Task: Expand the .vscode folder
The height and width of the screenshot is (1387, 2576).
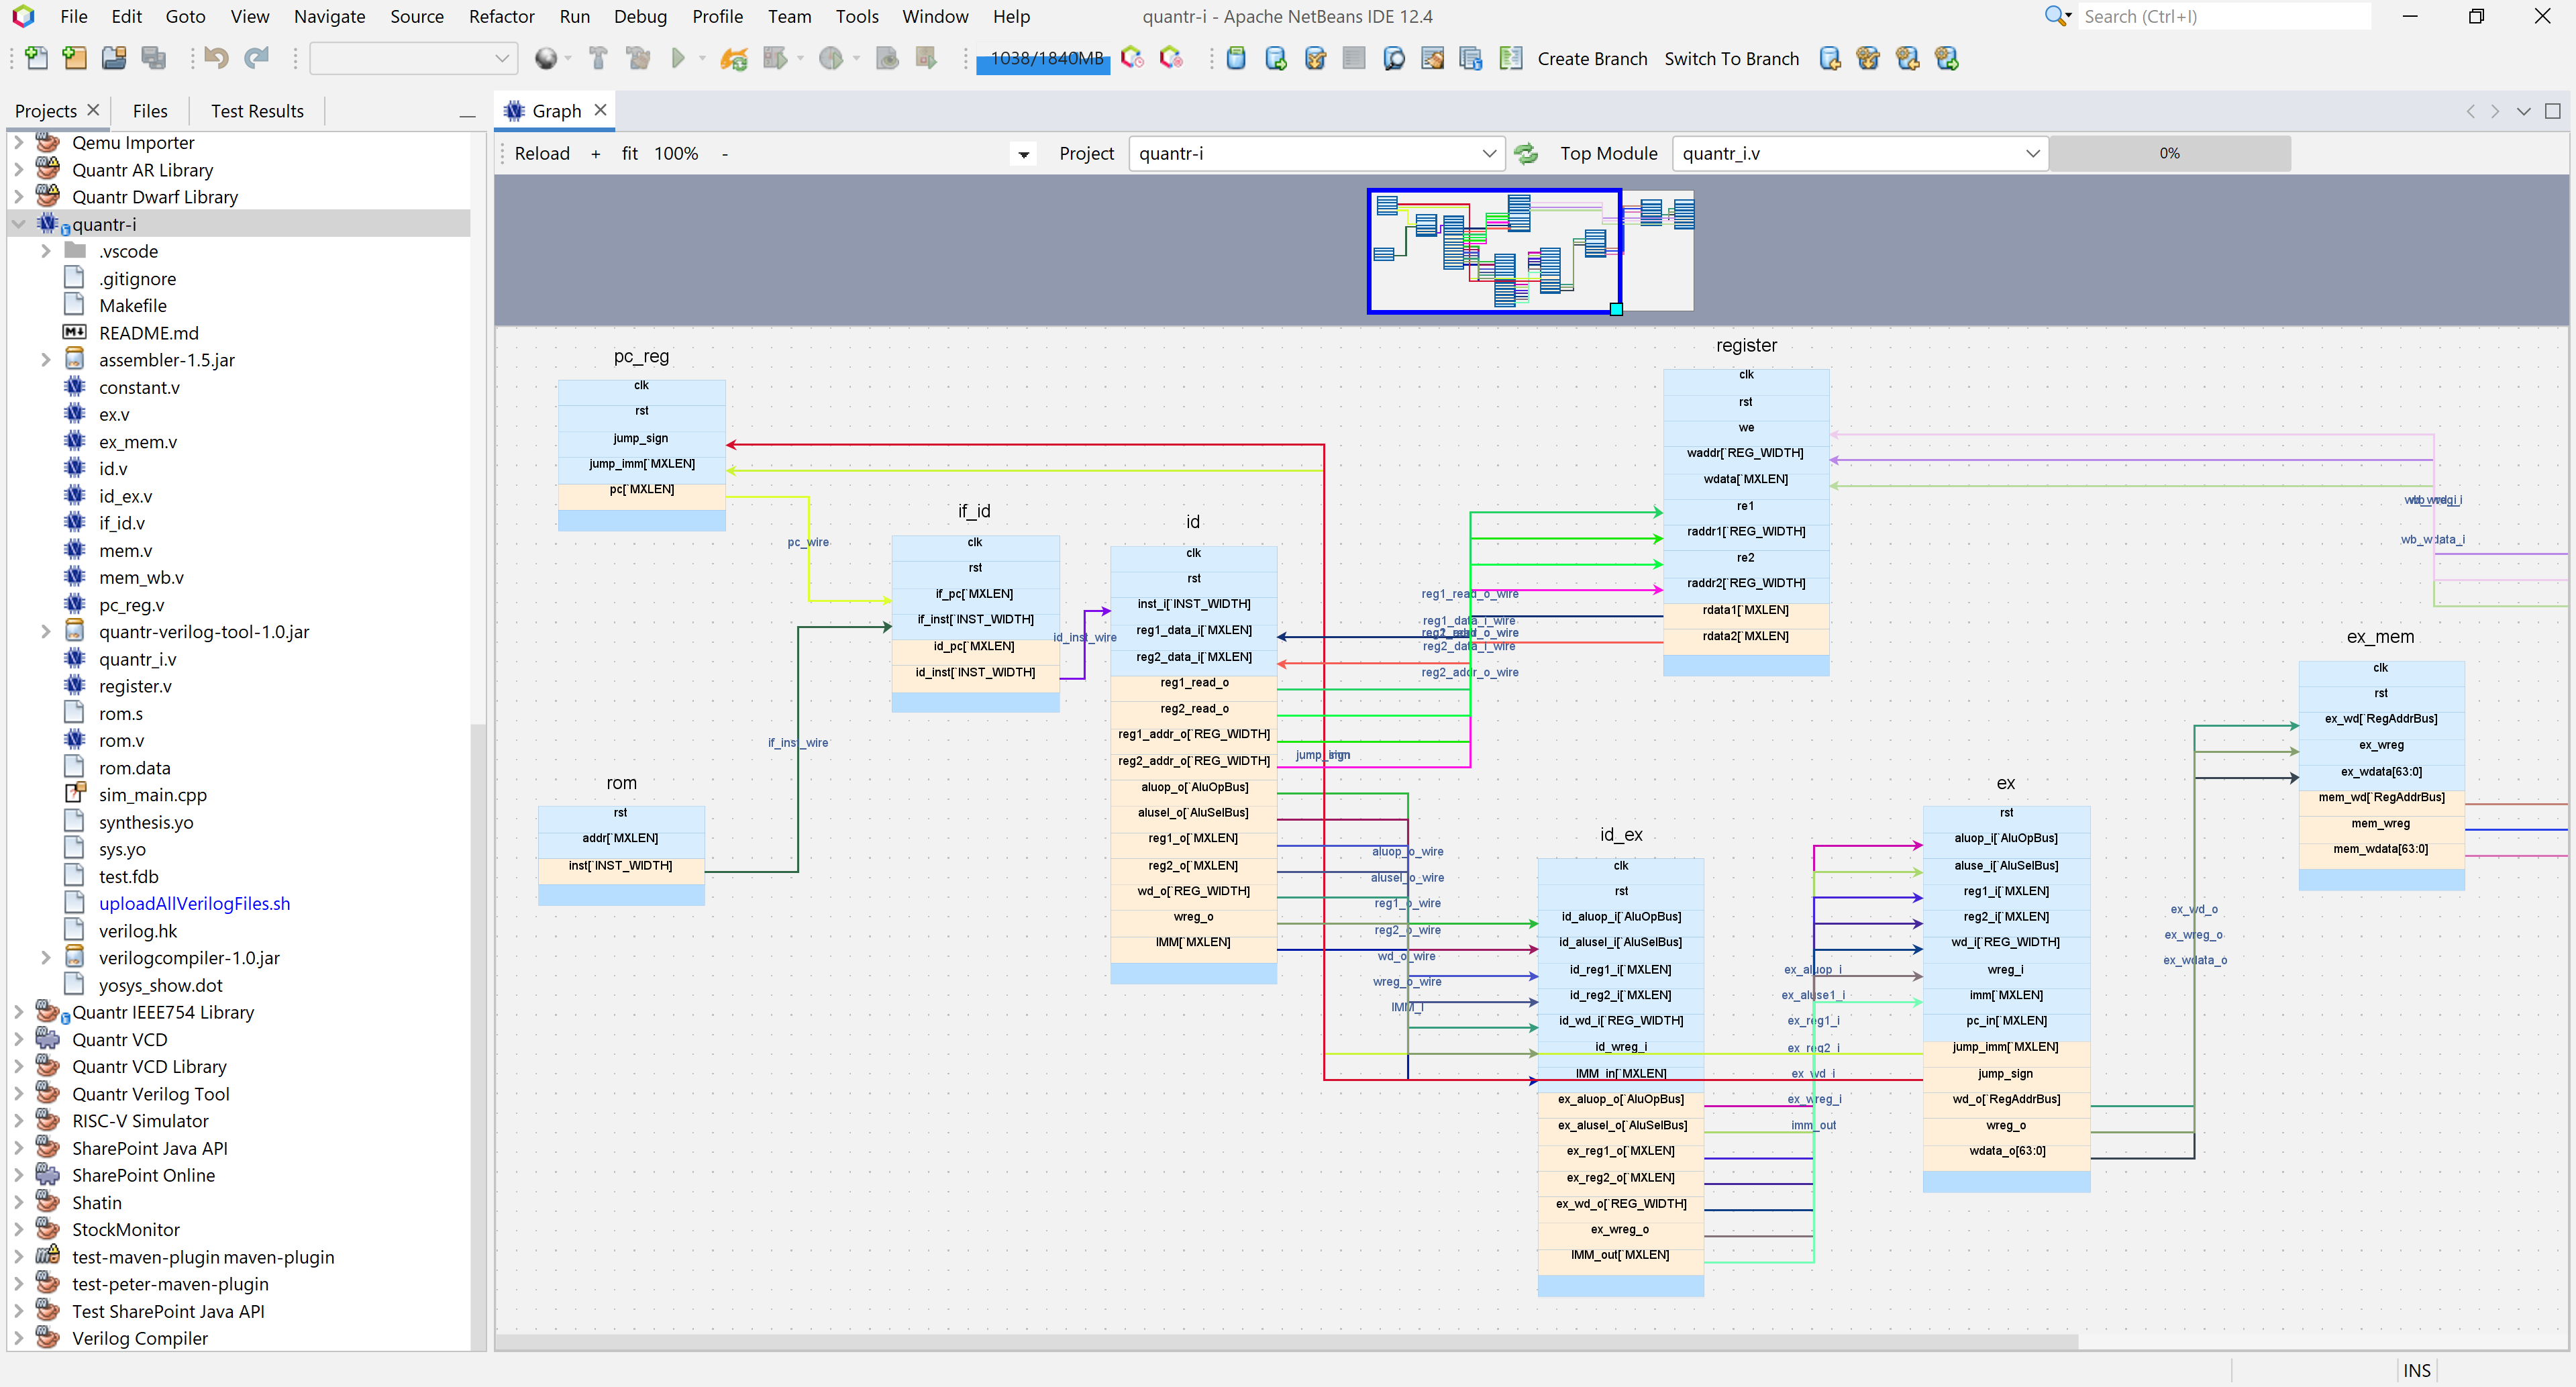Action: pos(45,251)
